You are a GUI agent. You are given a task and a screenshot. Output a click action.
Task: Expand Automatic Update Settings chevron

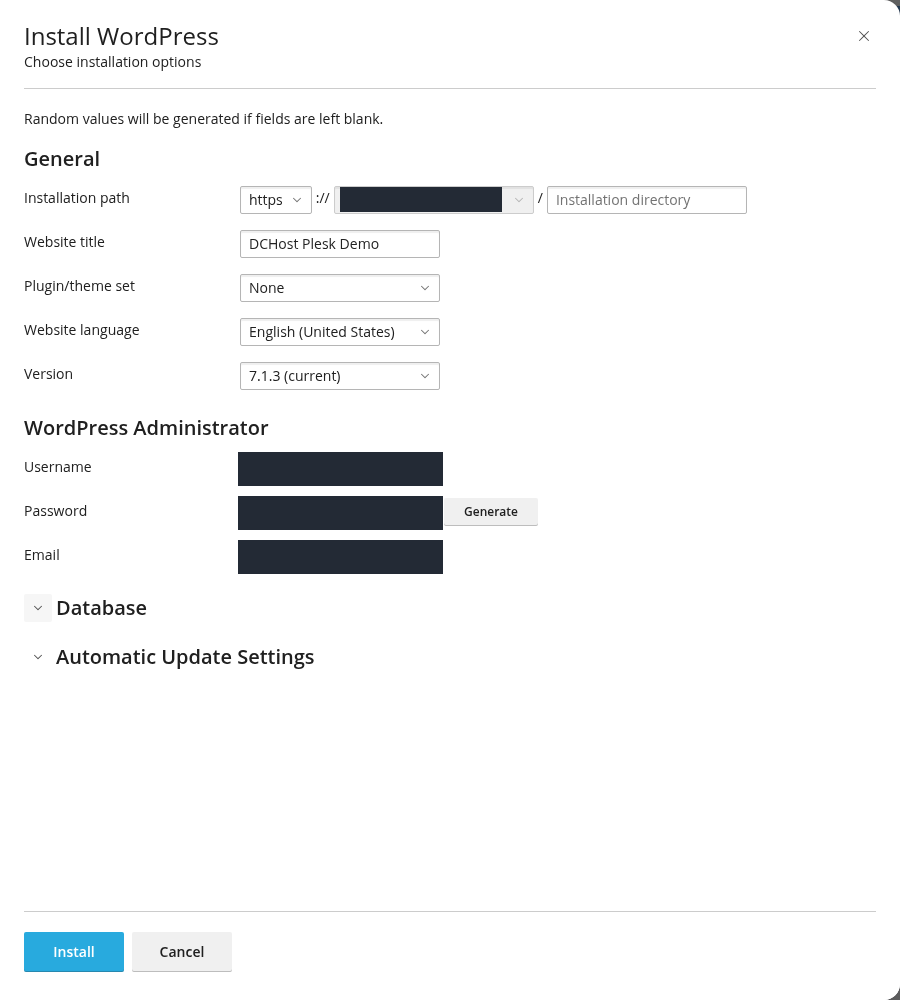point(38,657)
